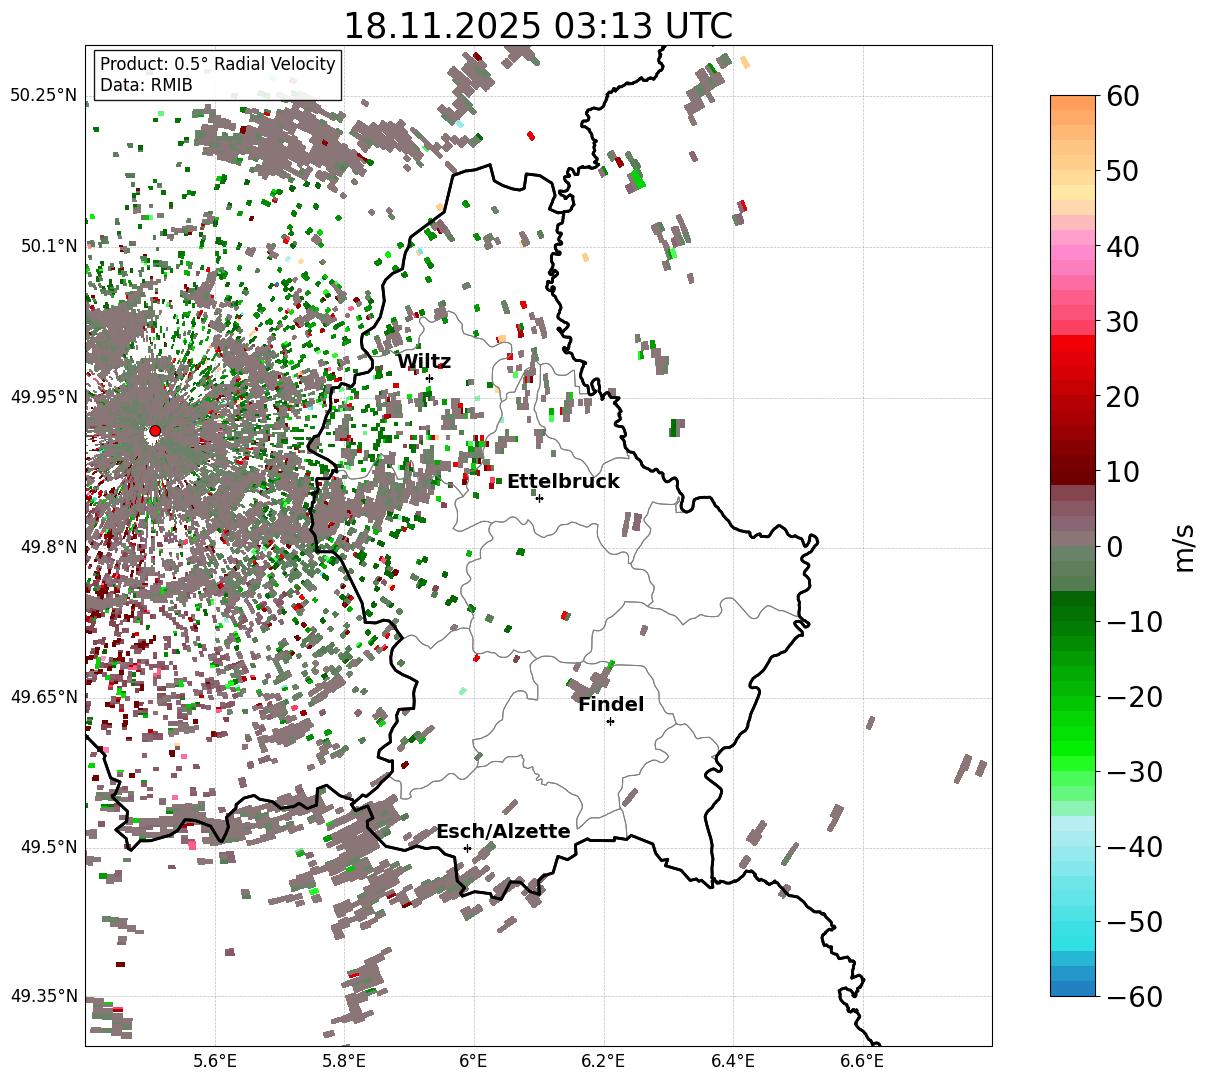Click the 50.25°N latitude label
The height and width of the screenshot is (1081, 1207).
click(x=43, y=96)
